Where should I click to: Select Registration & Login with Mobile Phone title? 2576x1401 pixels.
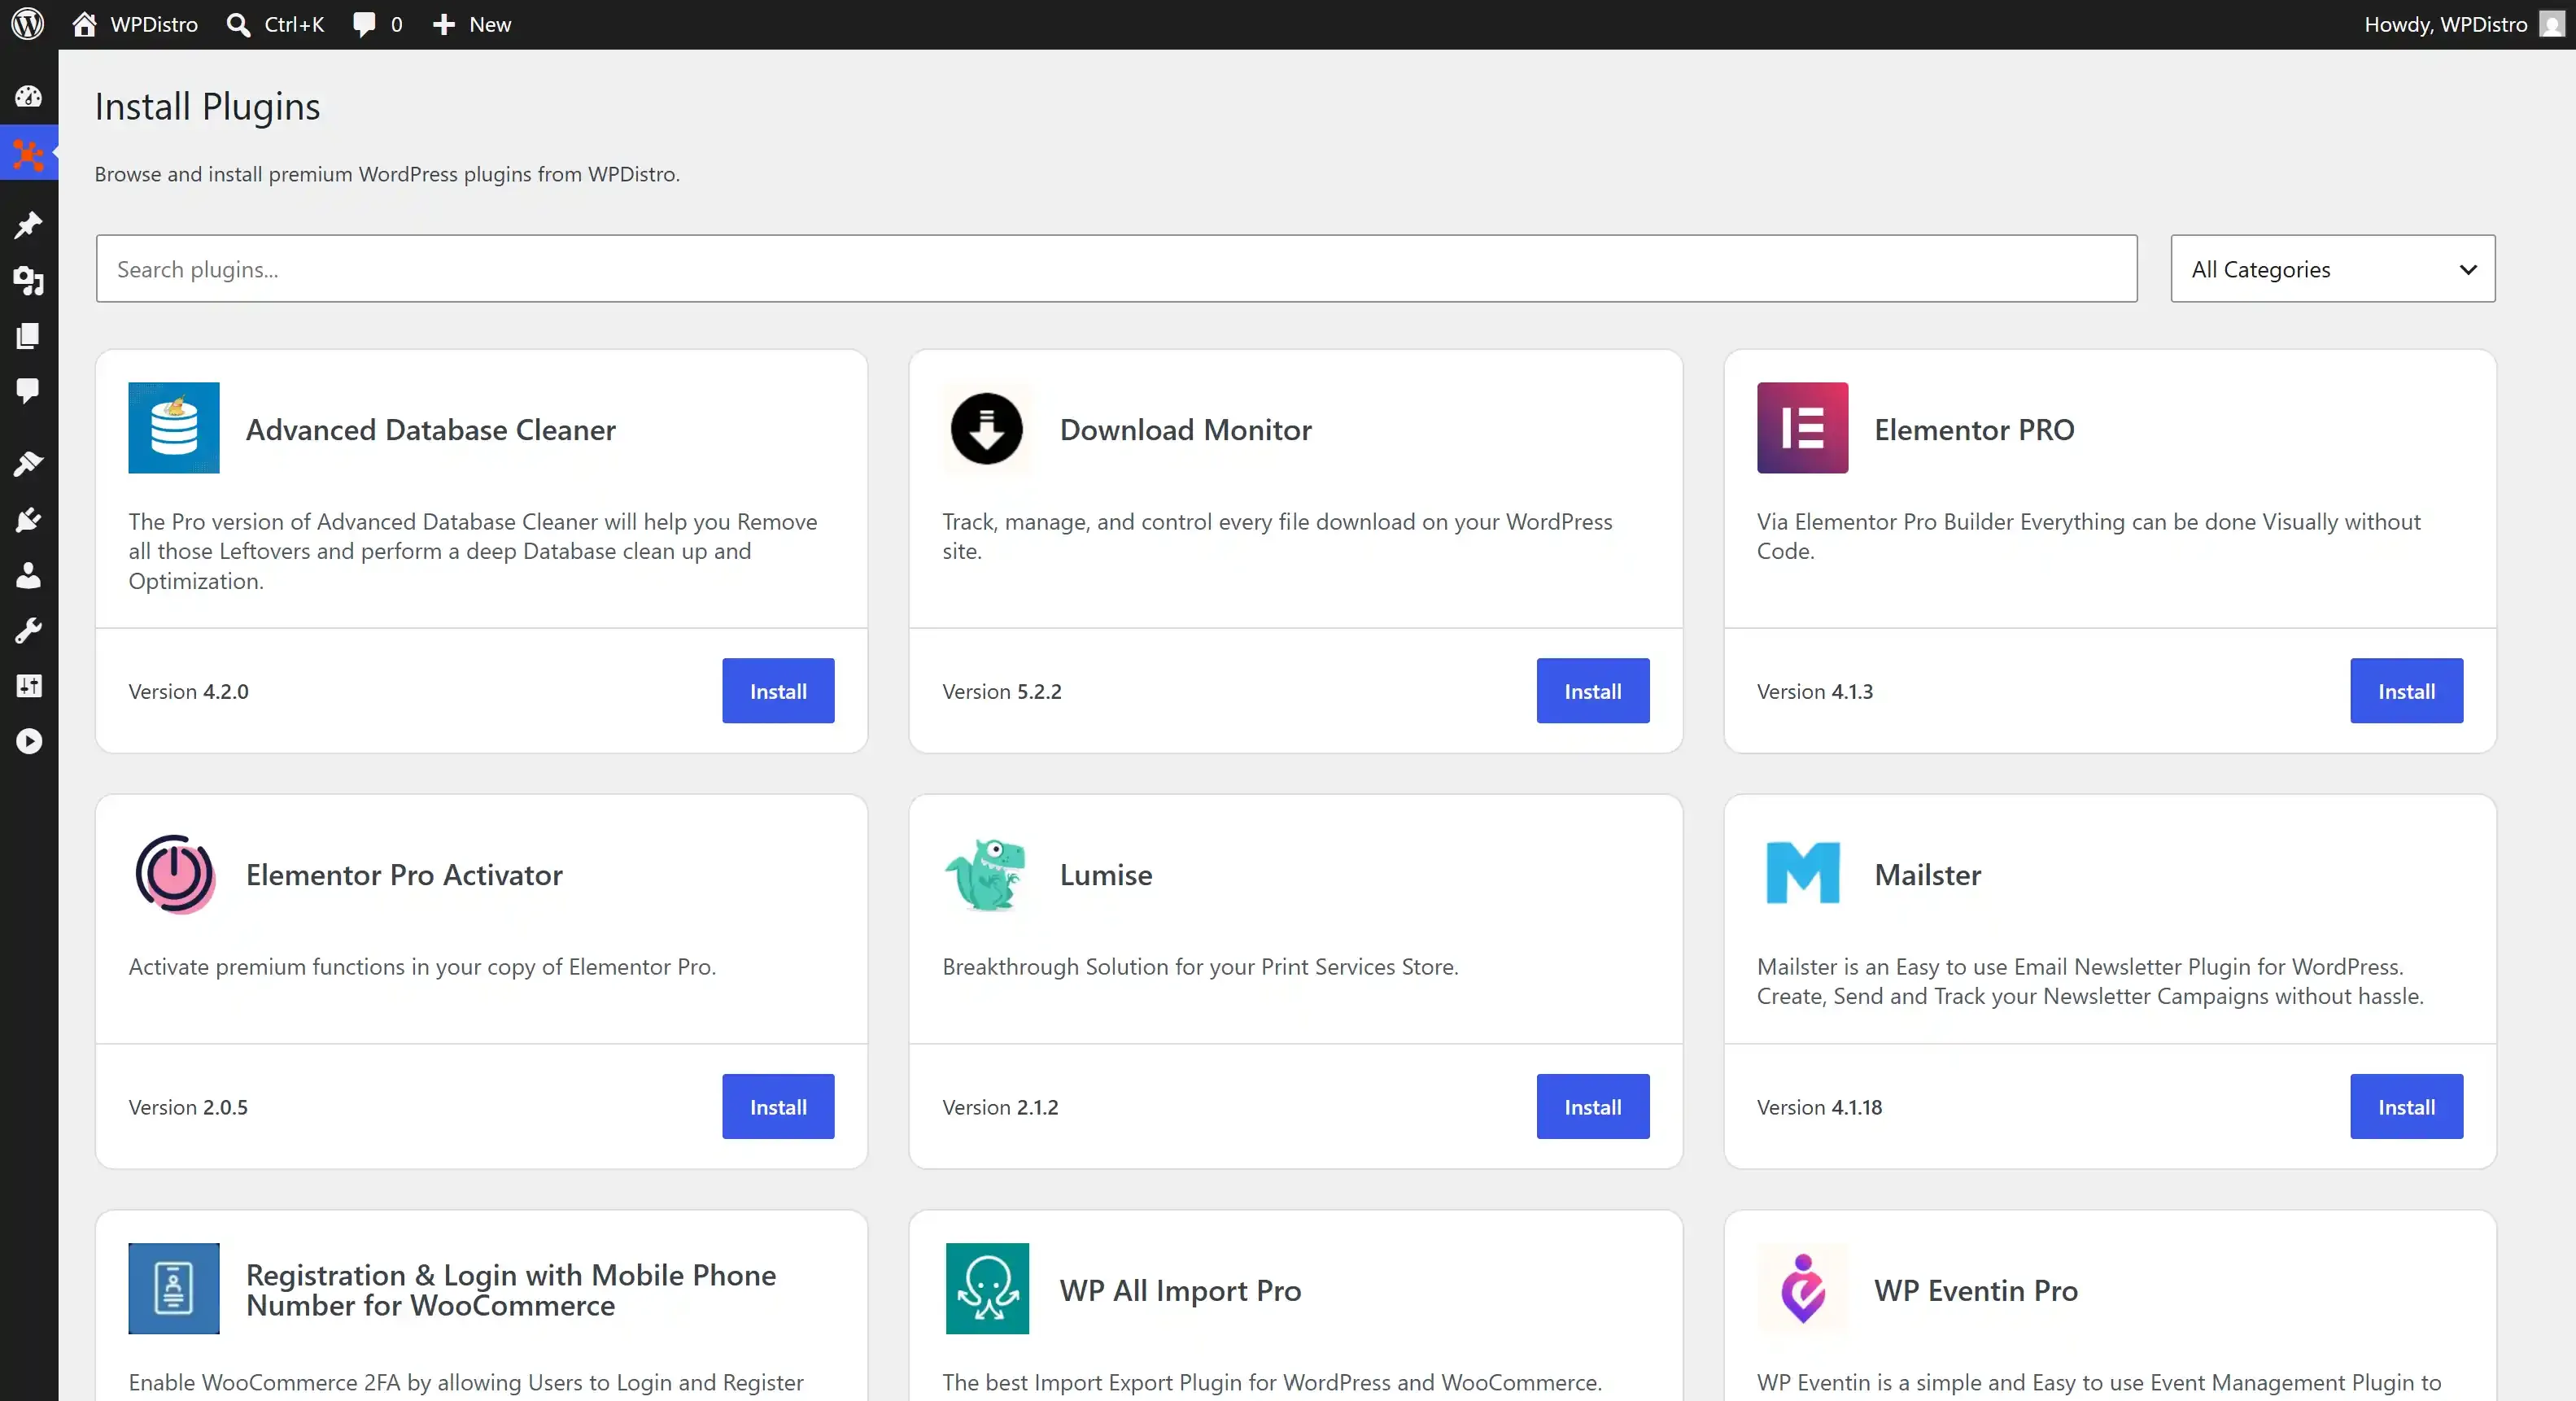511,1290
